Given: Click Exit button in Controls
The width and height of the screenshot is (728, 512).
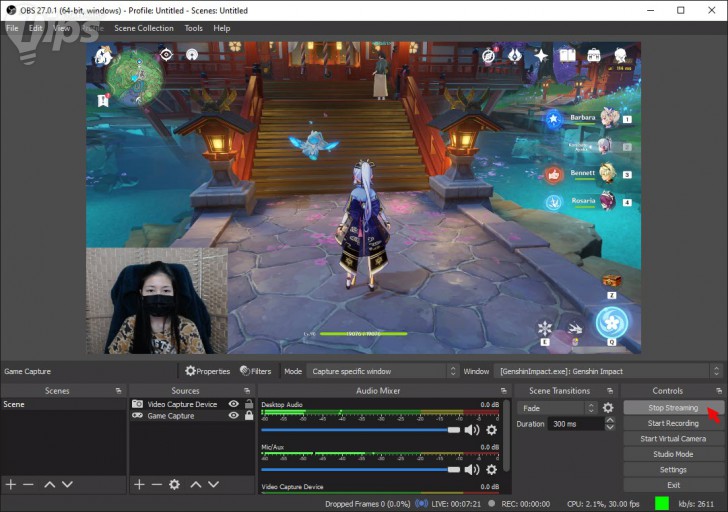Looking at the screenshot, I should [x=673, y=485].
